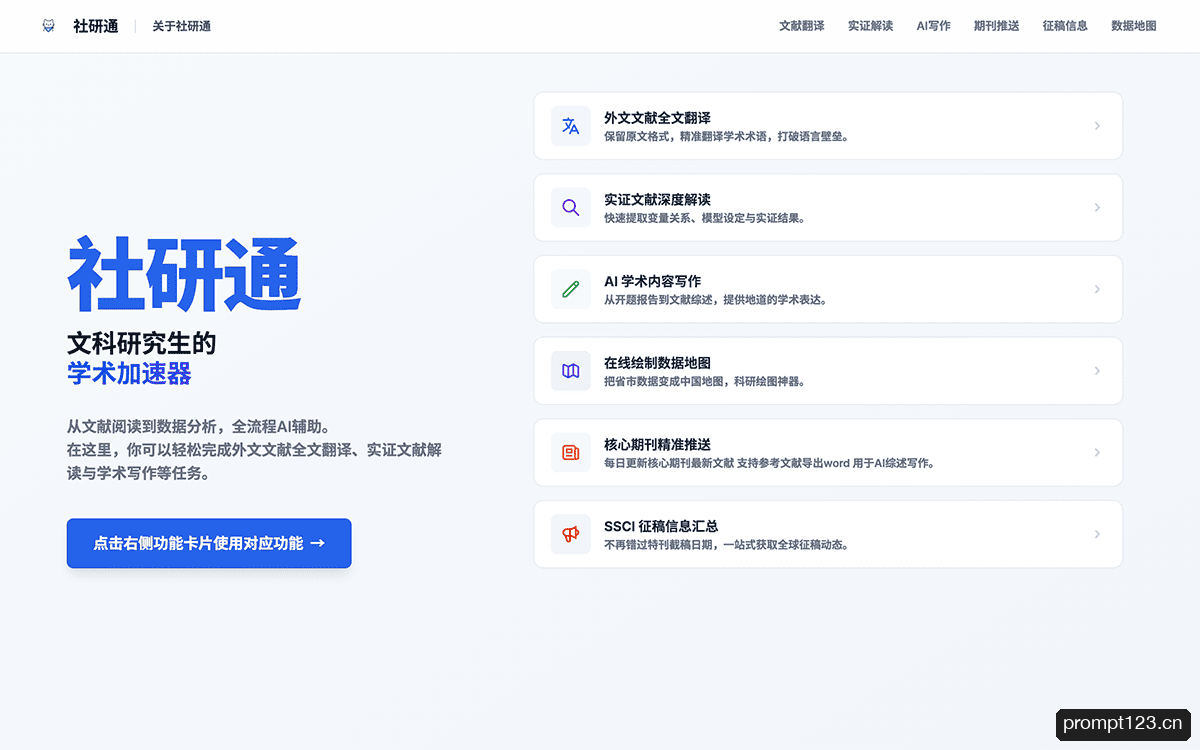Open chevron arrow on 在线绘制数据地图 card
Screen dimensions: 1200x750
click(x=1097, y=371)
